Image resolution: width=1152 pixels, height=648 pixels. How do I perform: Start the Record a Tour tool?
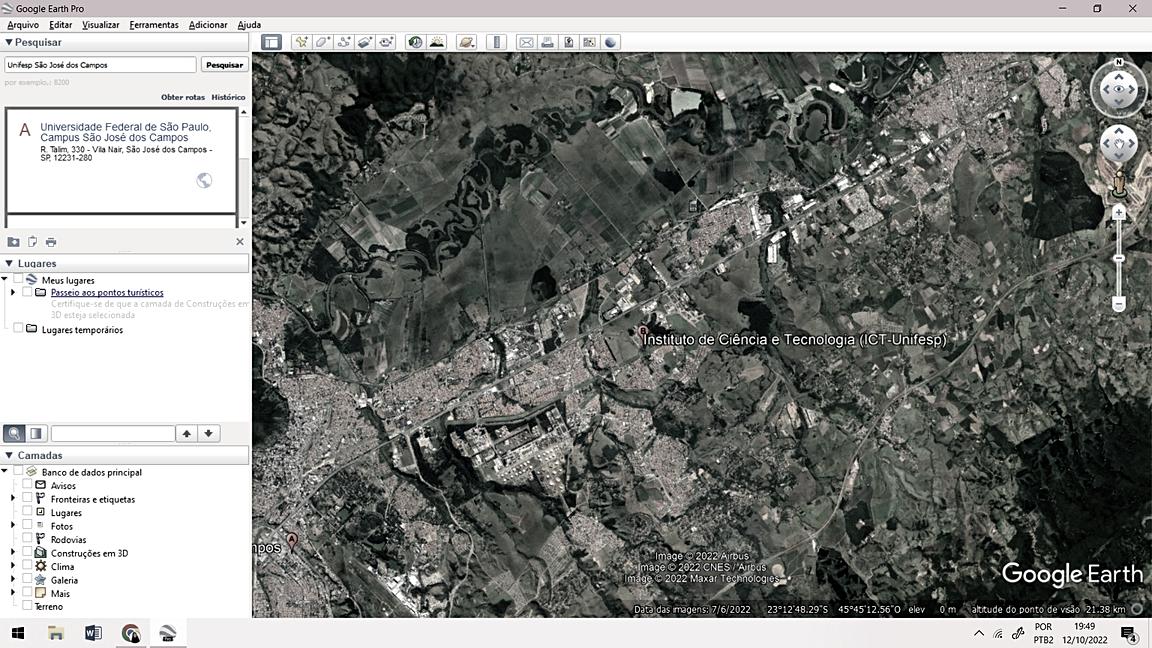pyautogui.click(x=386, y=42)
